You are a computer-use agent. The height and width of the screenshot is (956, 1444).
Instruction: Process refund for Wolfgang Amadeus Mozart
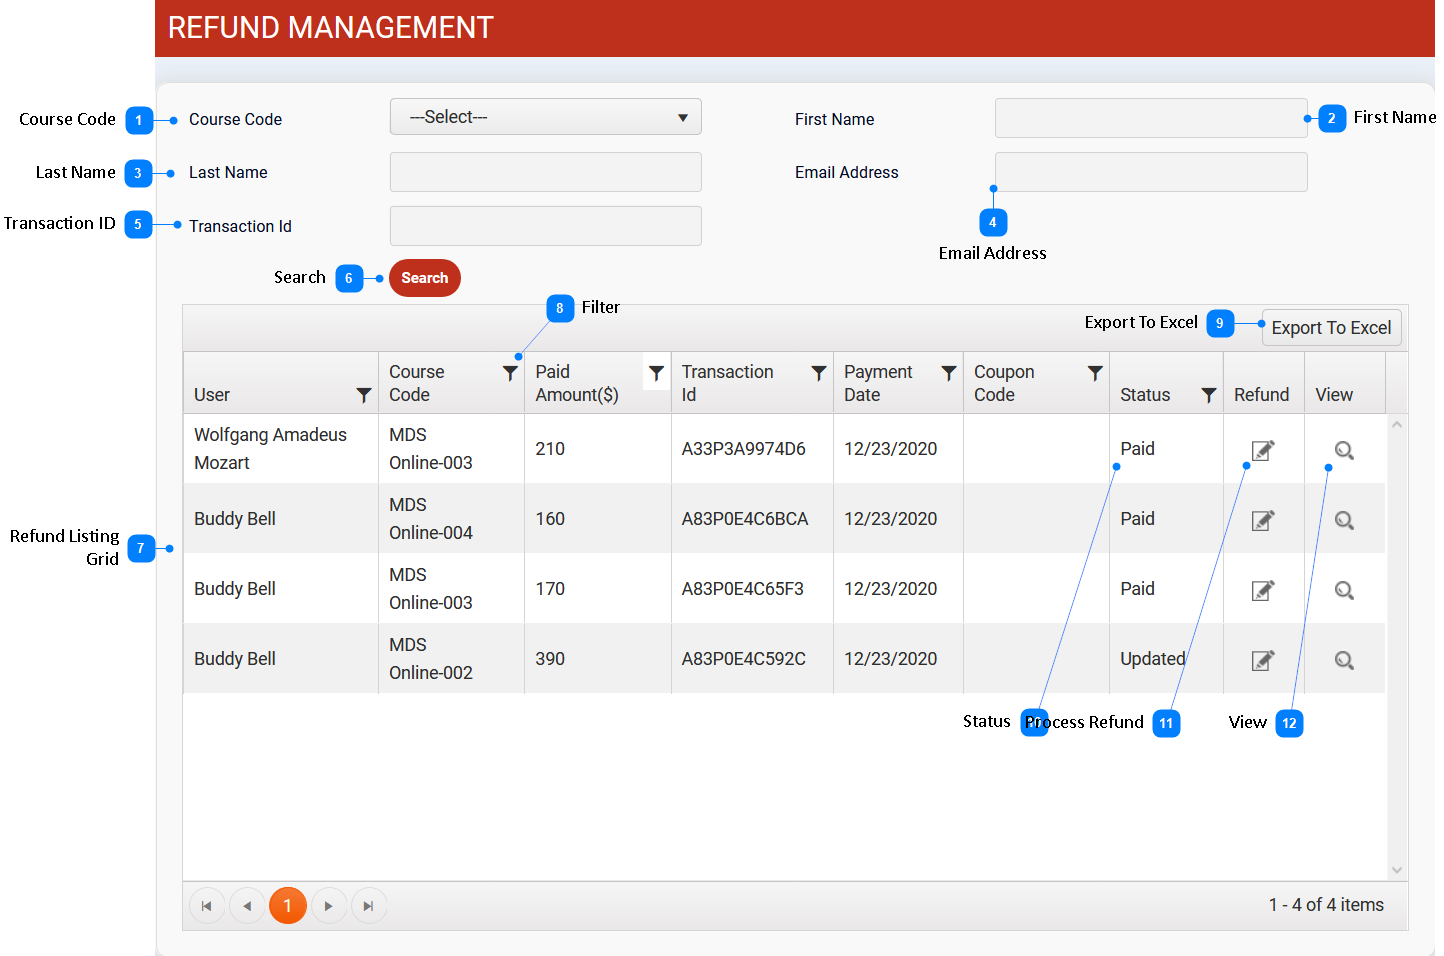1263,451
